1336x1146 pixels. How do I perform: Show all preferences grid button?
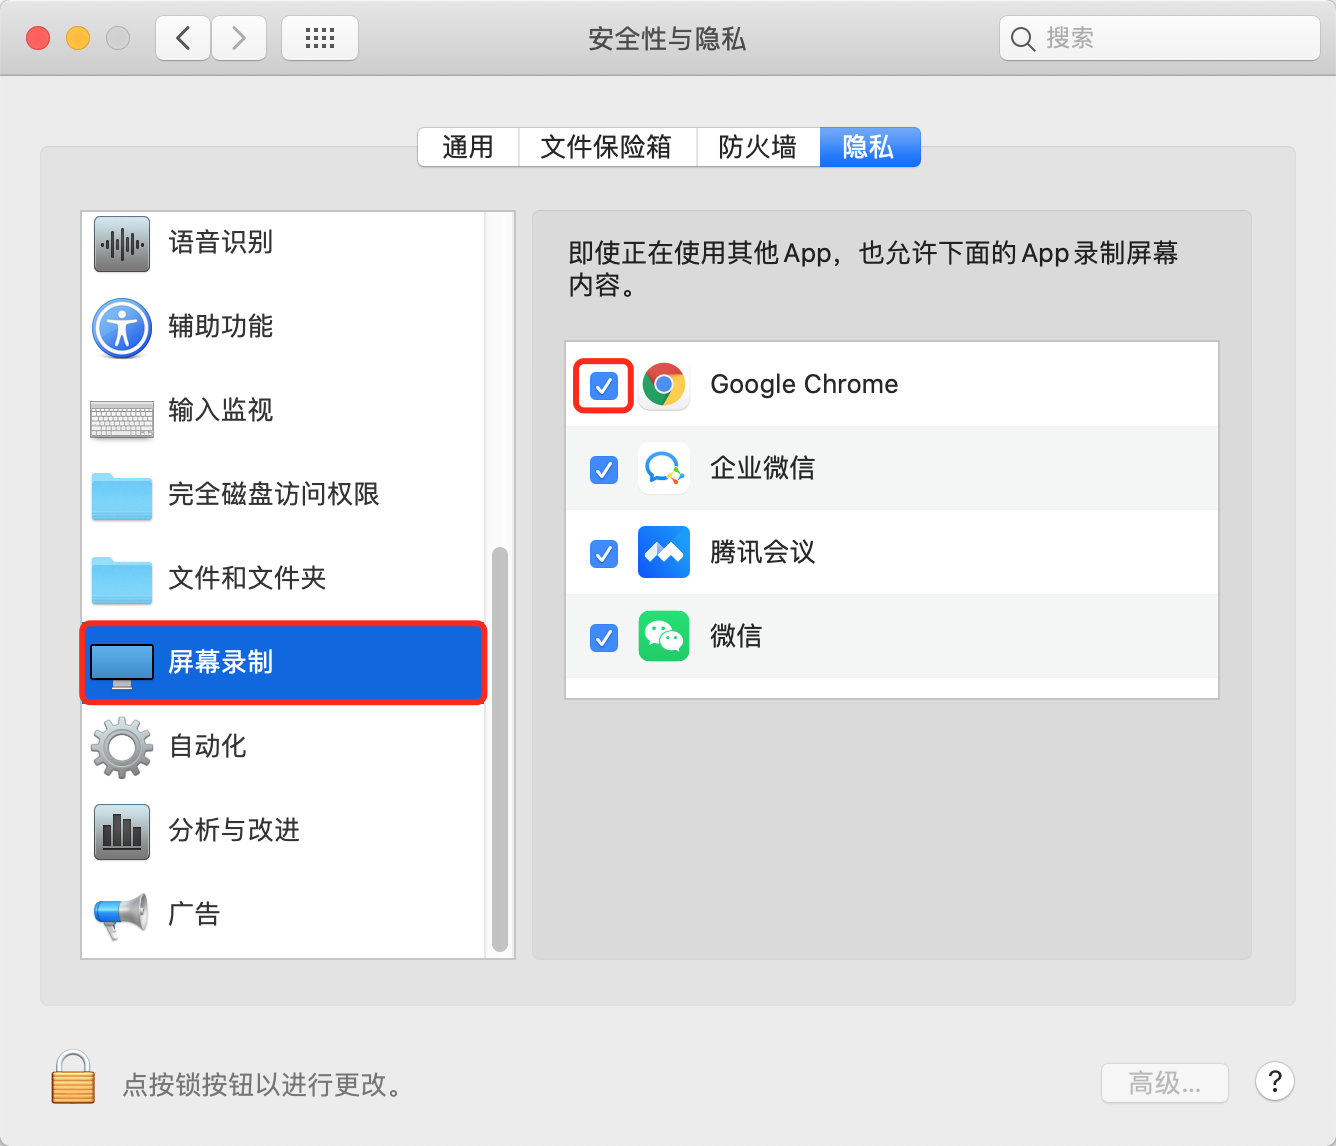pos(320,39)
